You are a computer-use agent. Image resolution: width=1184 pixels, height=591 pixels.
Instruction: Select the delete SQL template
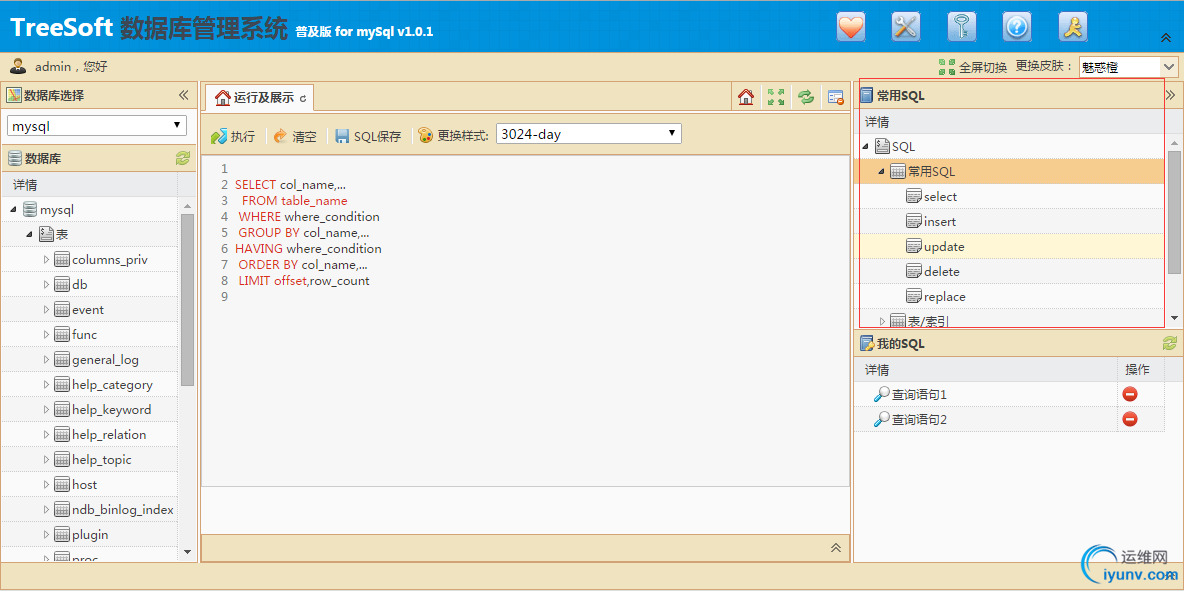(942, 271)
